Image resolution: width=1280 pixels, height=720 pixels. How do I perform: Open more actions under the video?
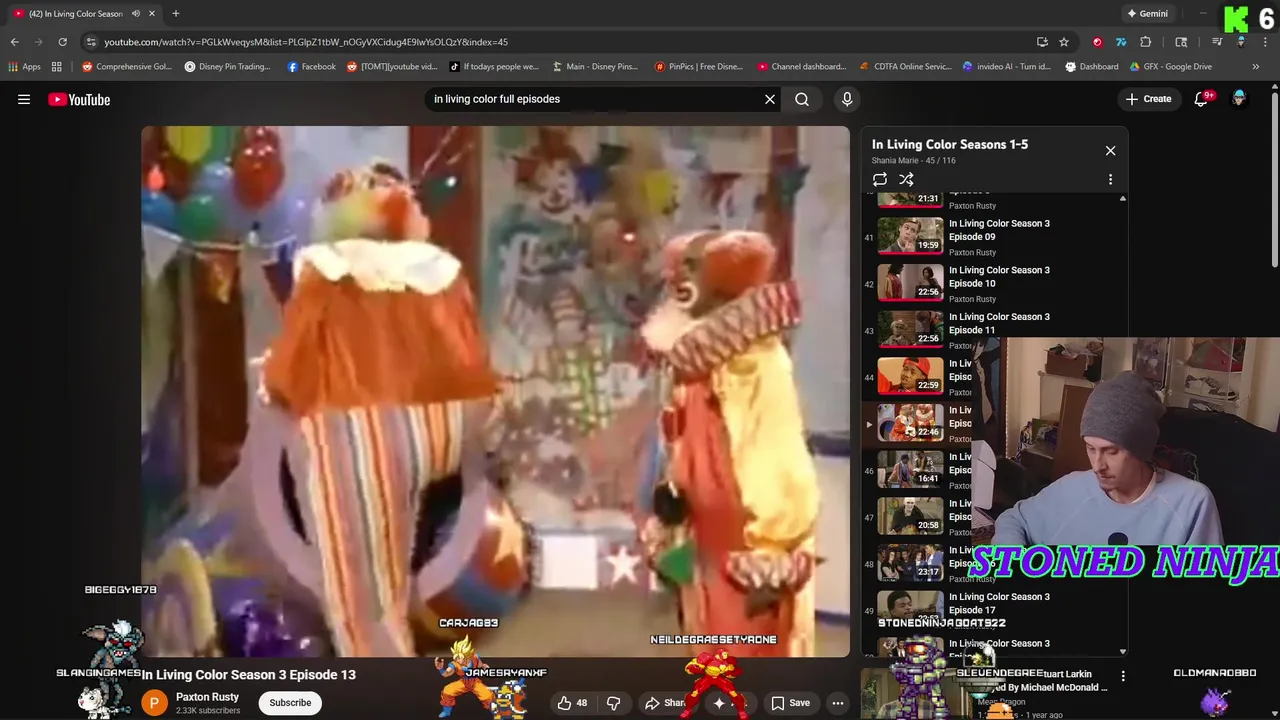pyautogui.click(x=838, y=703)
